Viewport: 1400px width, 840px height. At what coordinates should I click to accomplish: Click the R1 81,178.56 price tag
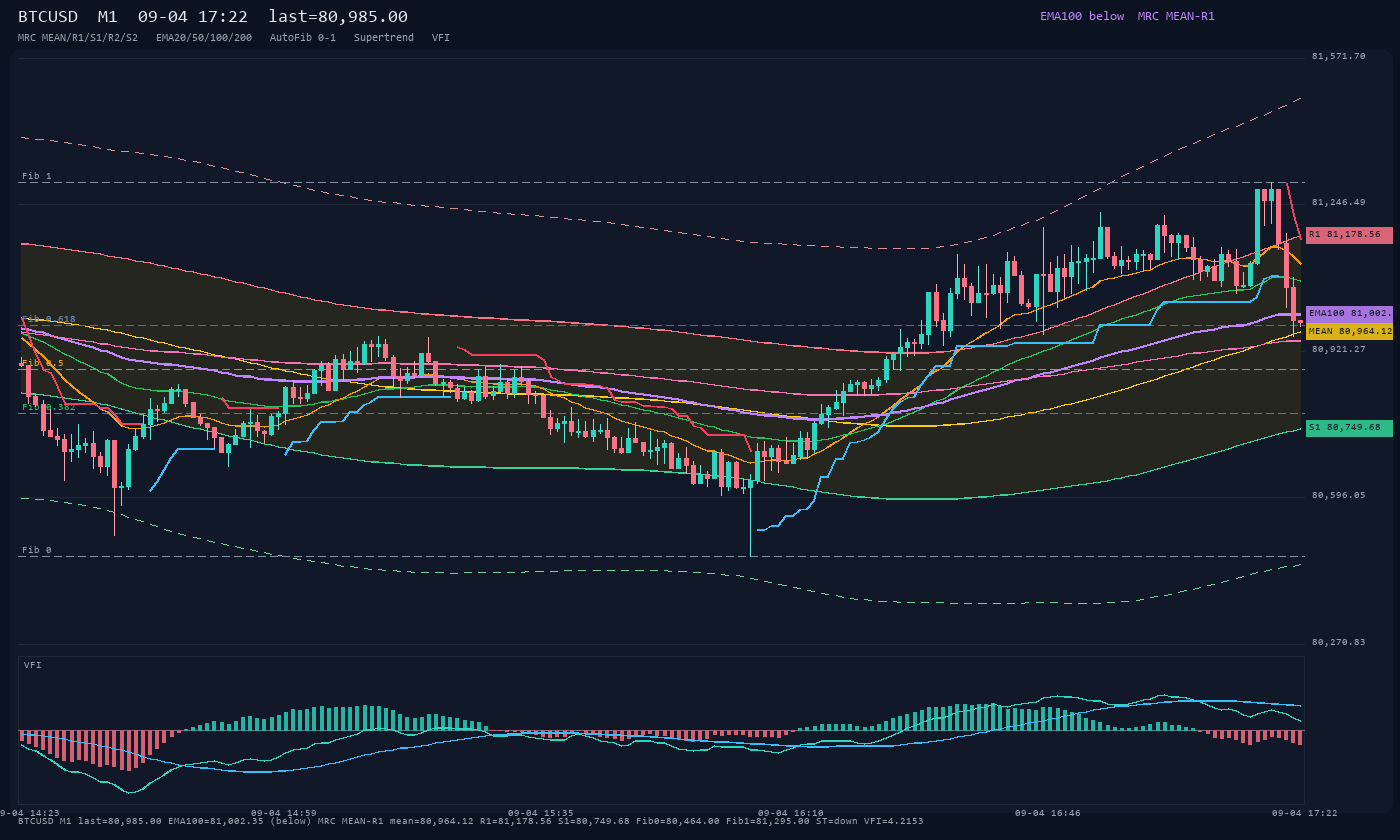click(1349, 235)
